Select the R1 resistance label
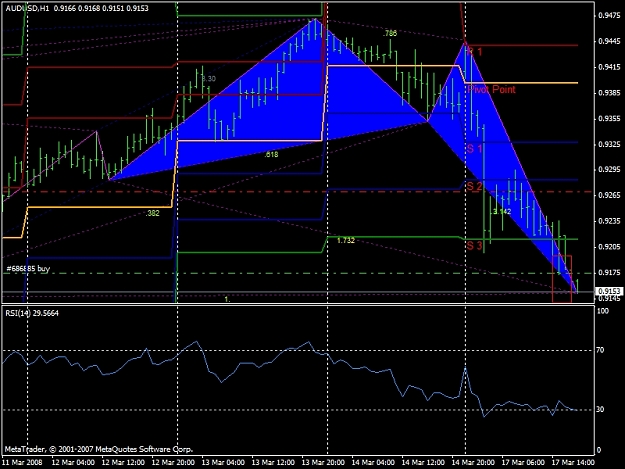625x469 pixels. [x=475, y=51]
